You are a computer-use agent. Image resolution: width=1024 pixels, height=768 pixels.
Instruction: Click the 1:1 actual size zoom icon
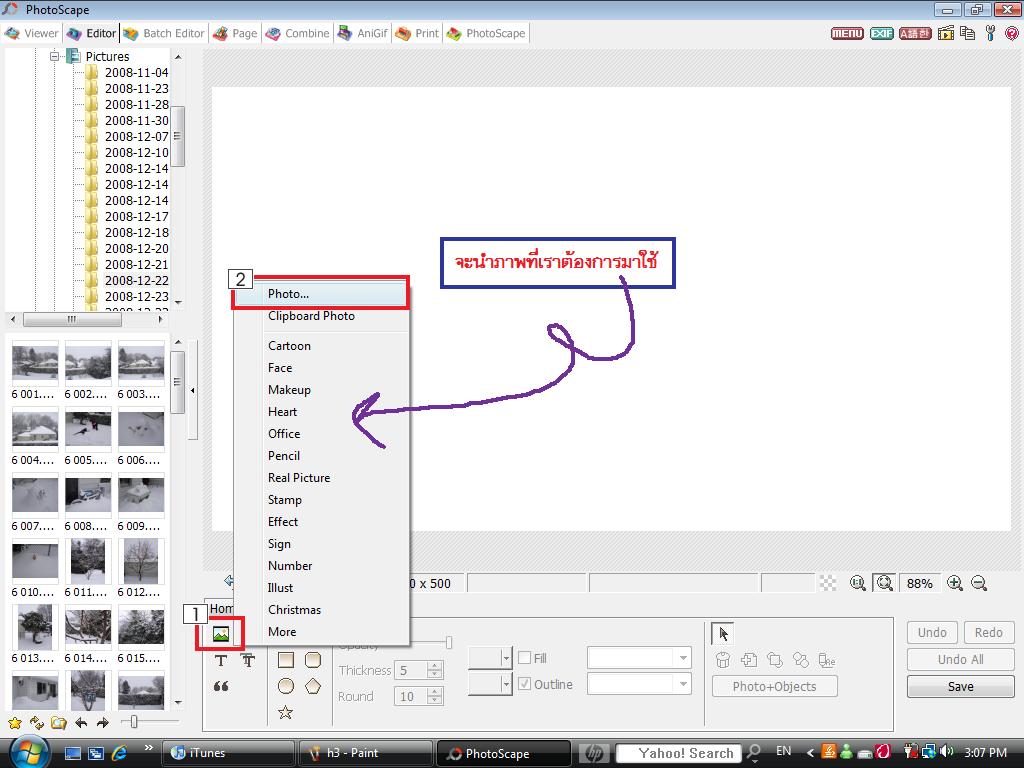click(857, 583)
